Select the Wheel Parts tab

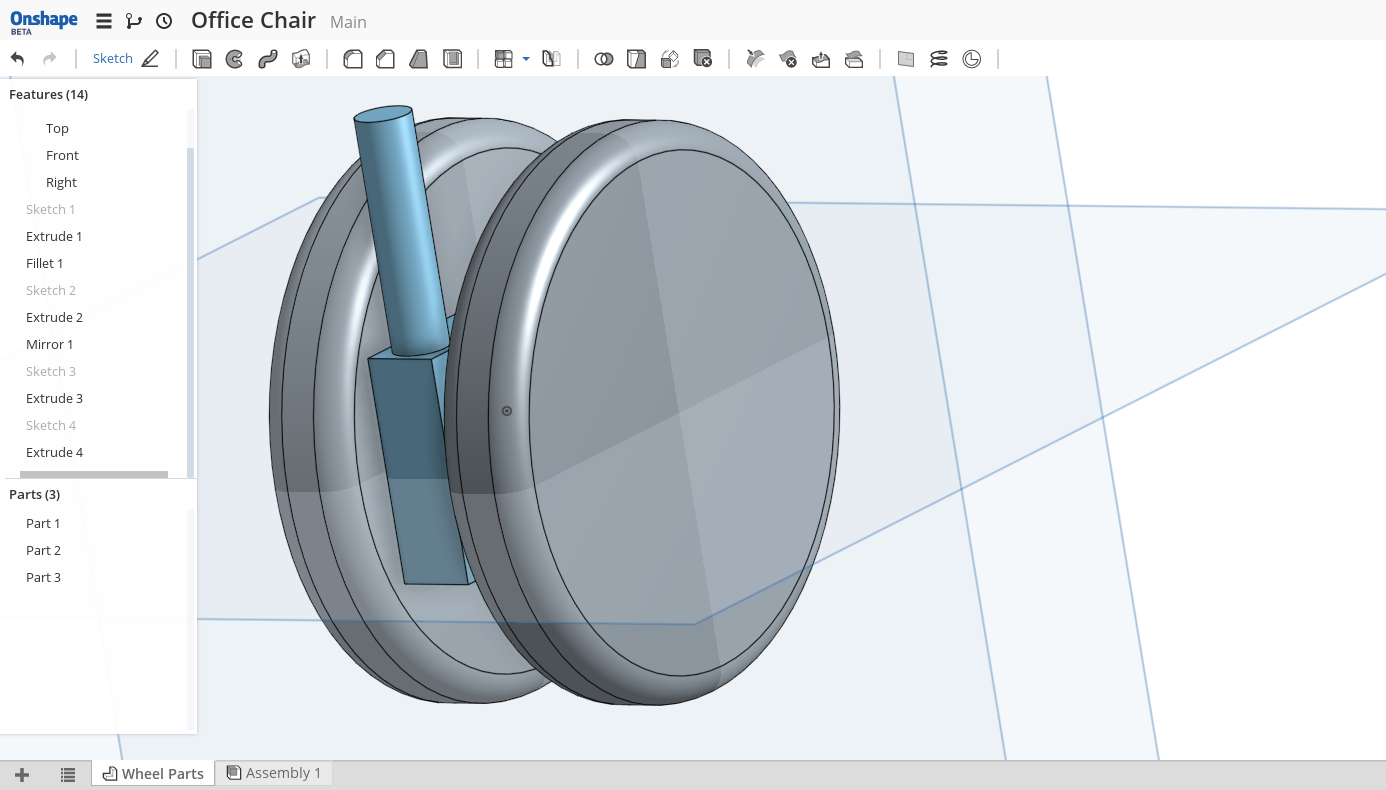tap(153, 773)
